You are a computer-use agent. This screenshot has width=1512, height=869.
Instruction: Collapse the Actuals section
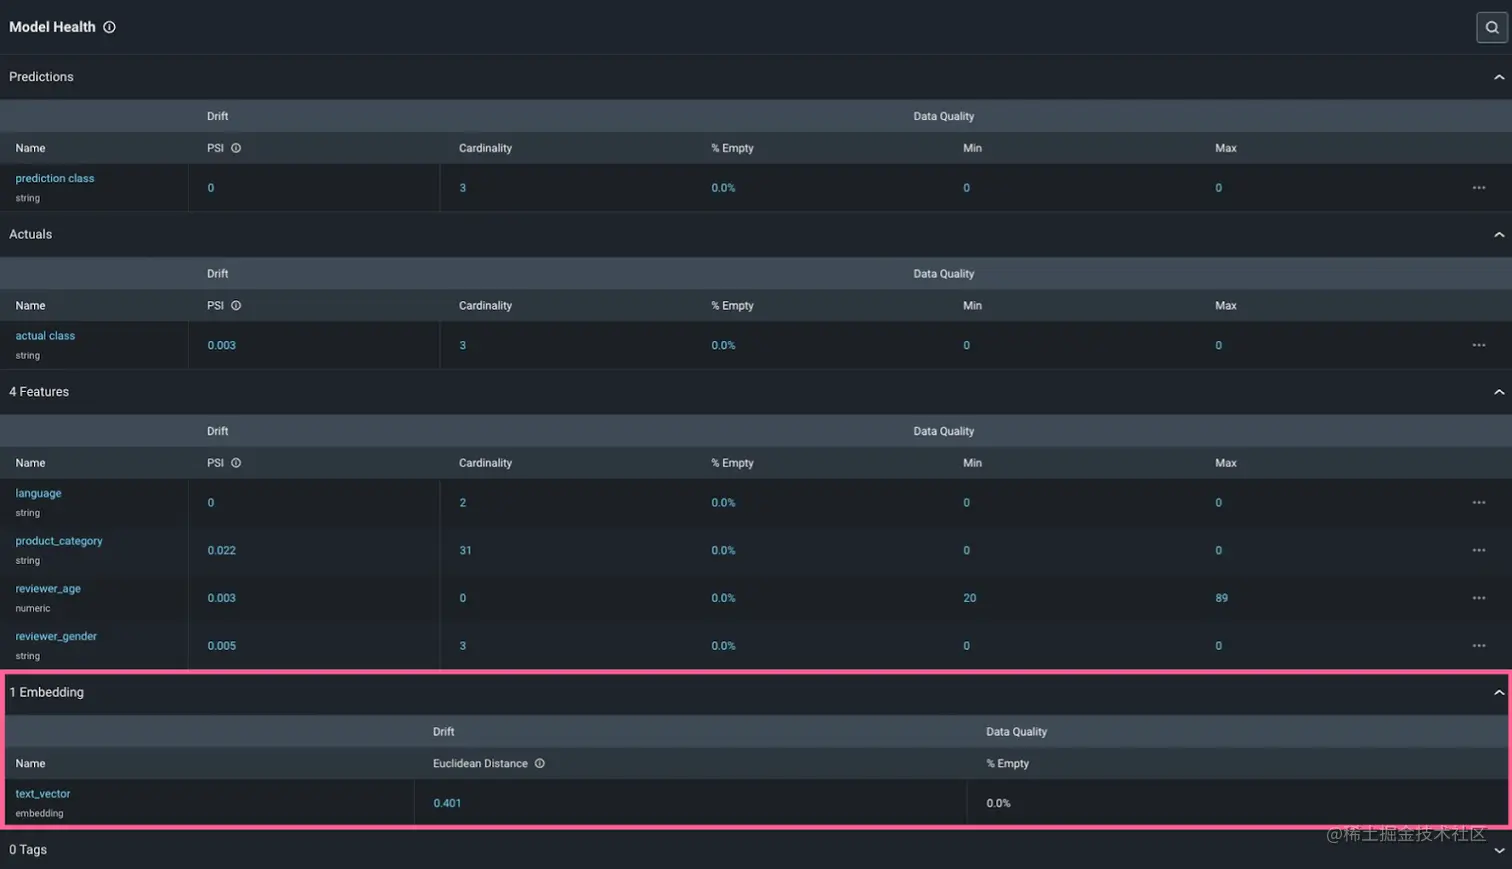[1498, 234]
